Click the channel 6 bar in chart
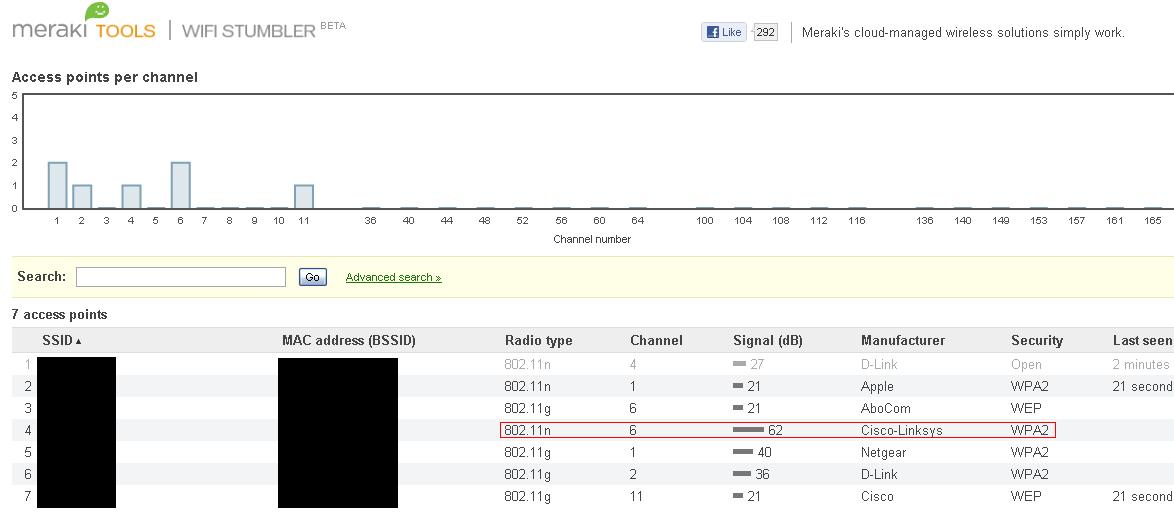Screen dimensions: 1174x516 (x=180, y=185)
